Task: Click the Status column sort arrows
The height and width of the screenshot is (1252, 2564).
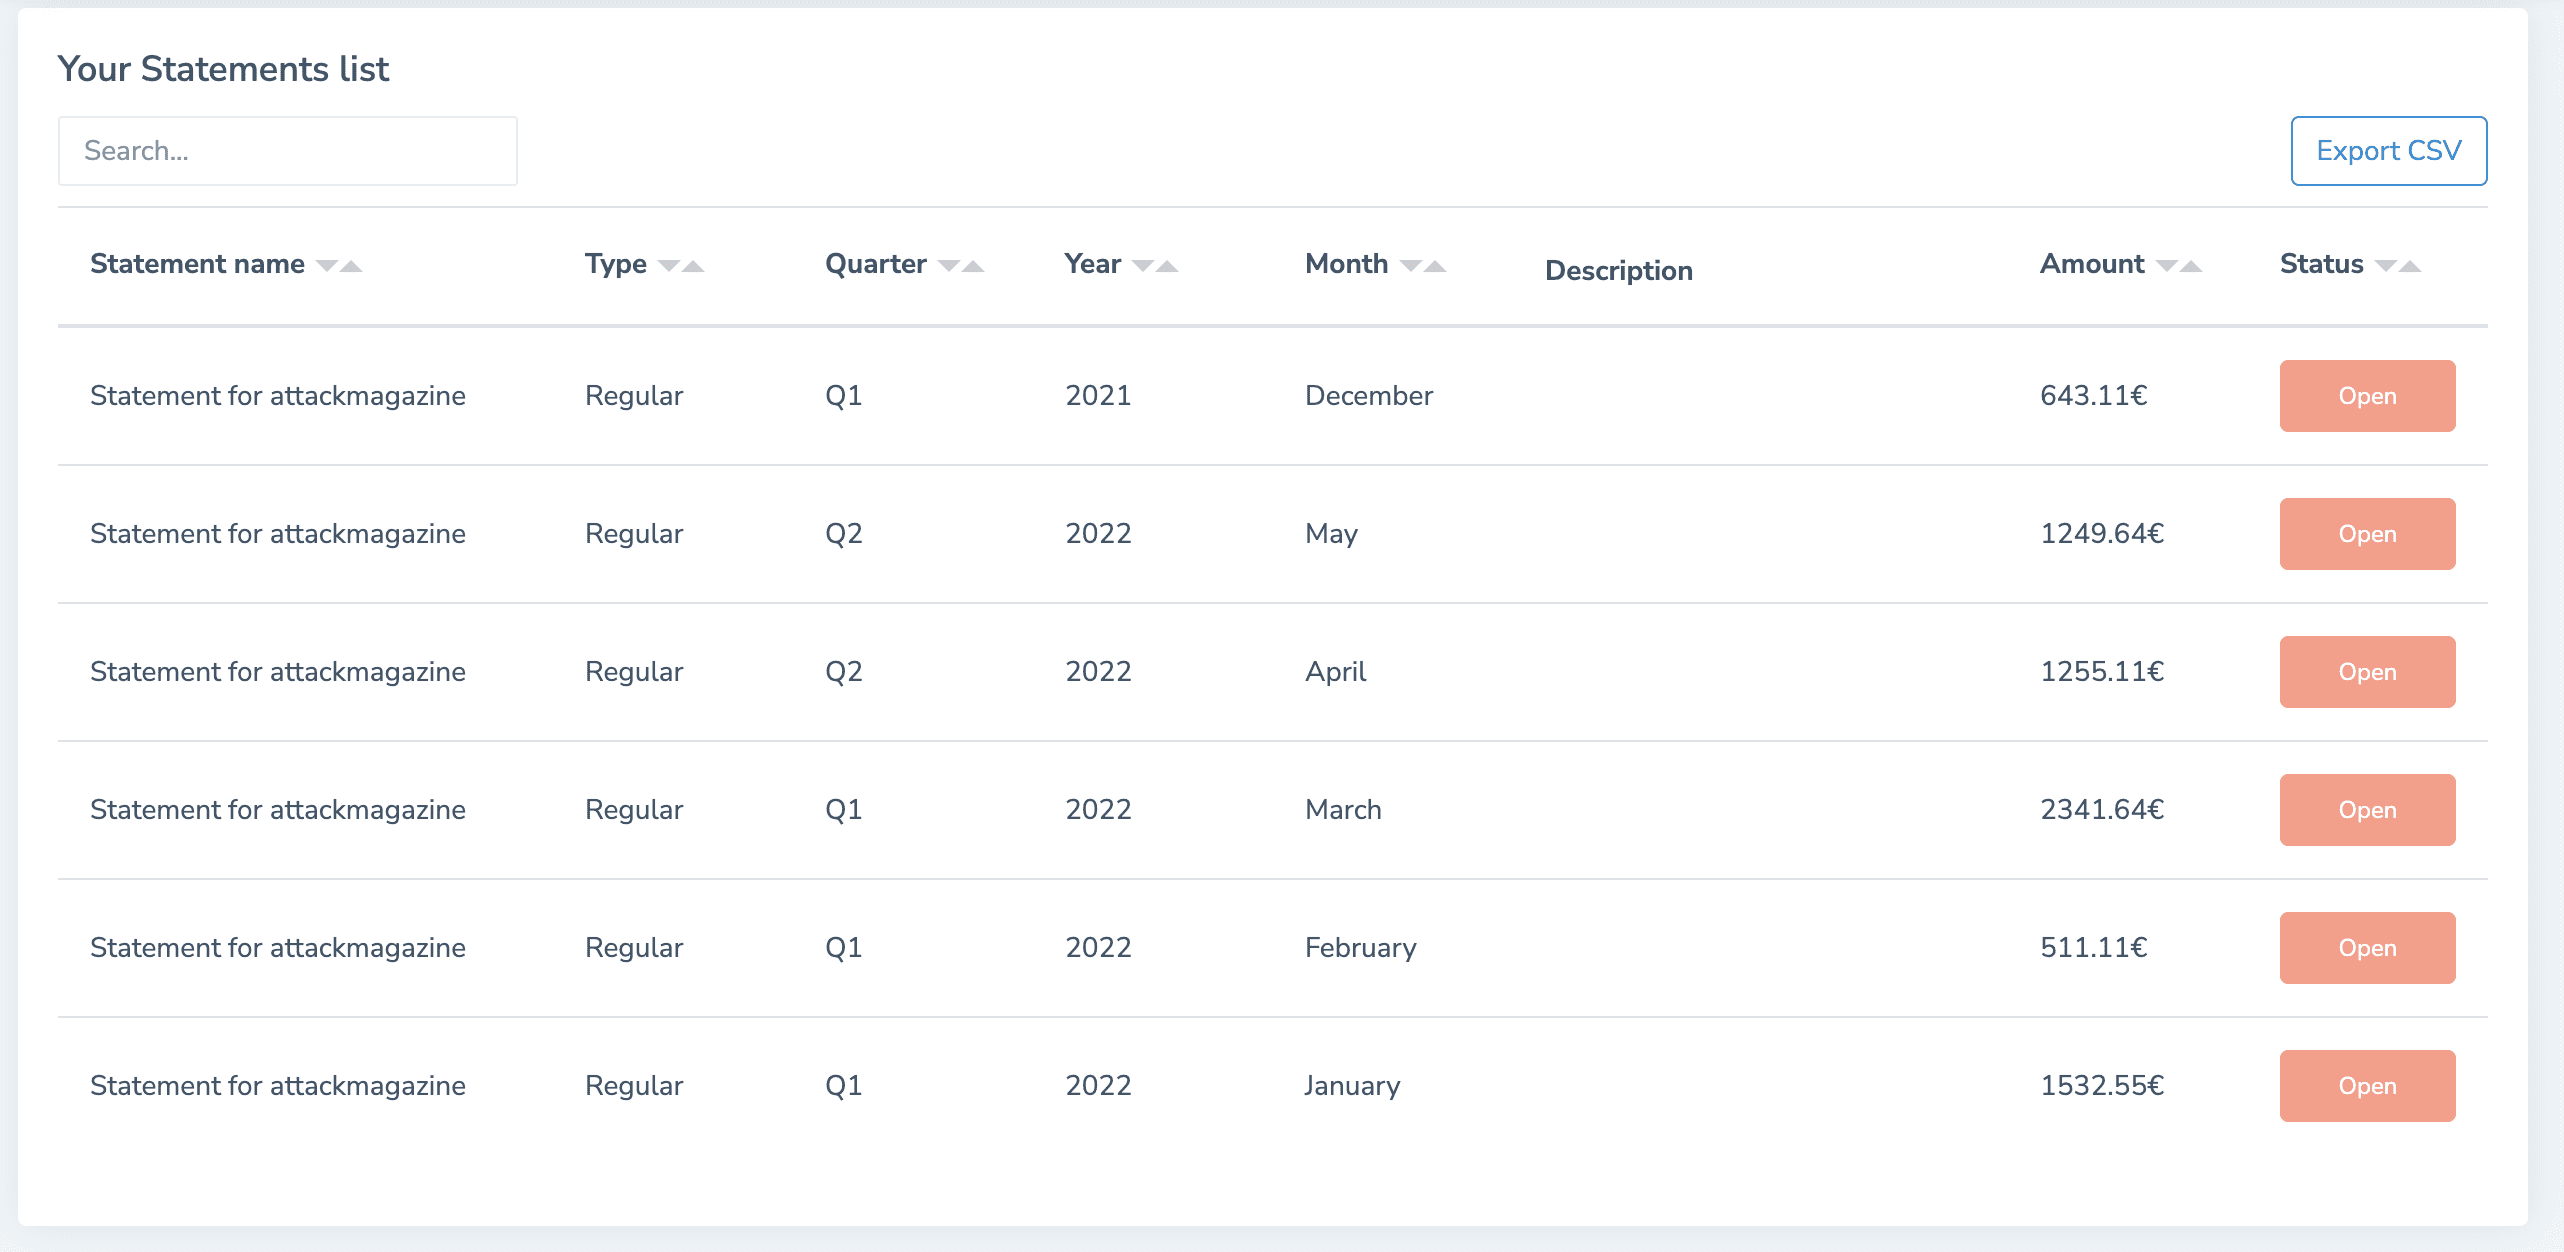Action: (x=2398, y=265)
